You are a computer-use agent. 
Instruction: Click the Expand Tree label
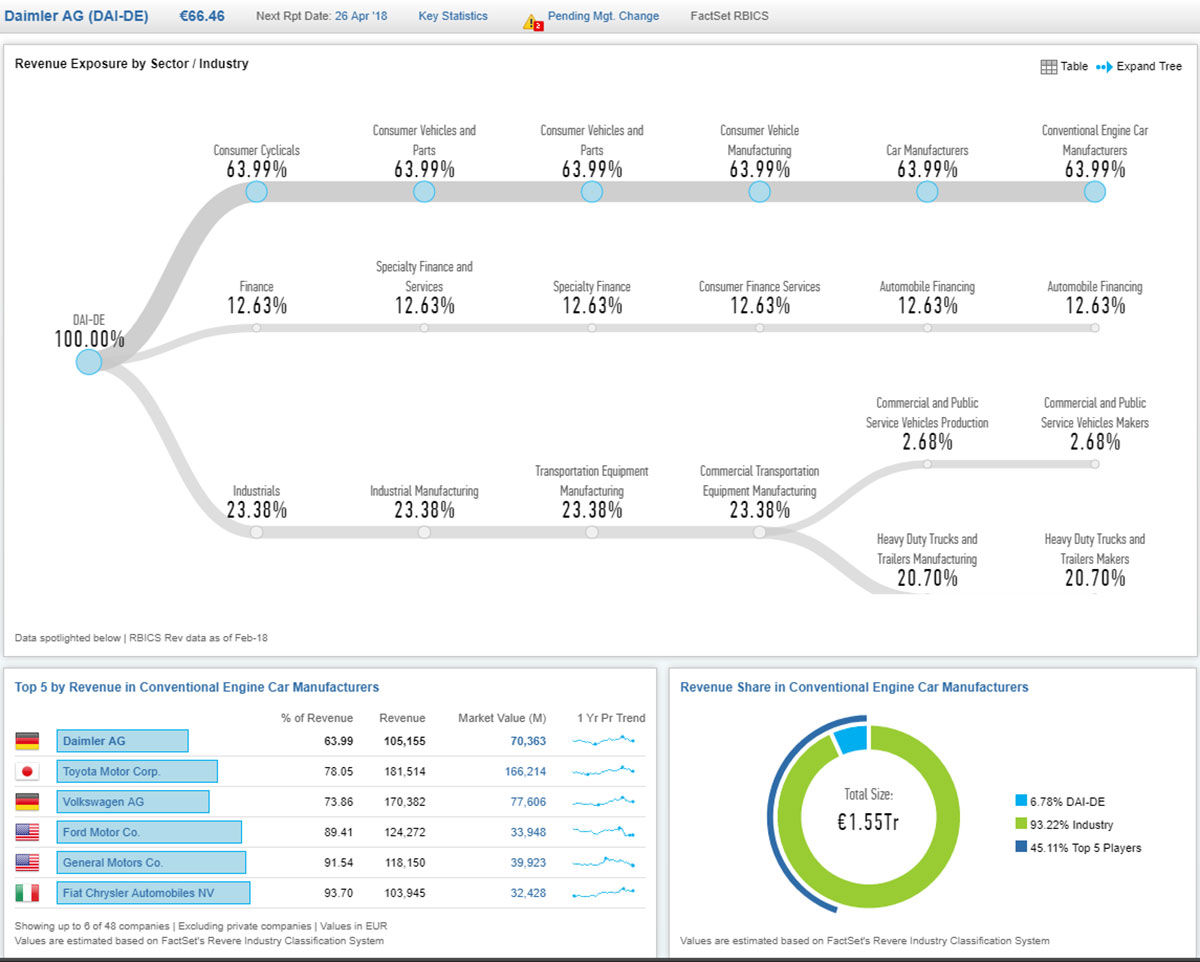1149,67
